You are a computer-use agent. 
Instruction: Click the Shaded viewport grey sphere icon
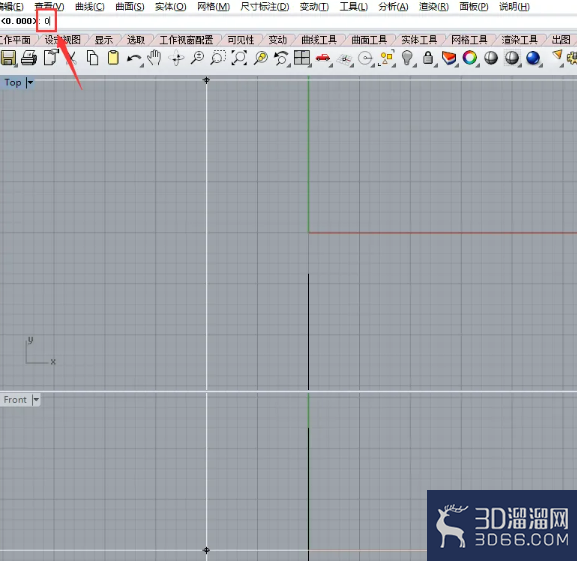491,58
